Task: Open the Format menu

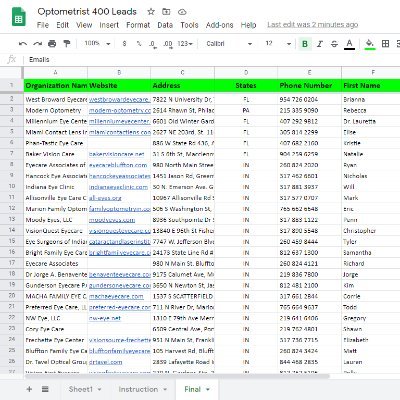Action: pyautogui.click(x=138, y=25)
